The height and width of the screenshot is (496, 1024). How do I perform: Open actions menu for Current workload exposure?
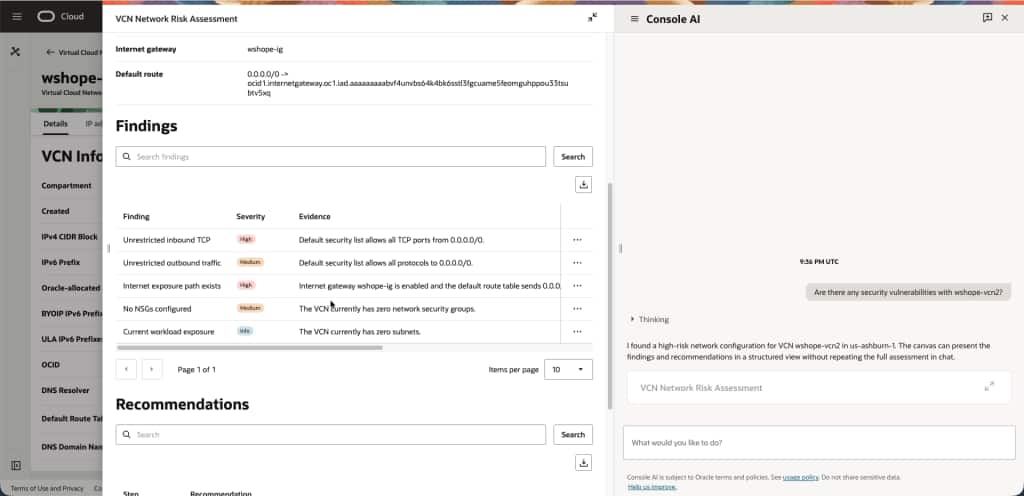[577, 332]
